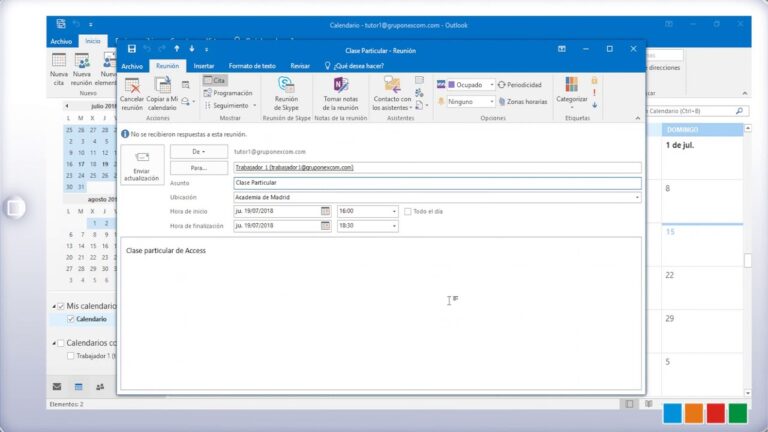The image size is (768, 432).
Task: Enable the Todo el día checkbox
Action: coord(408,212)
